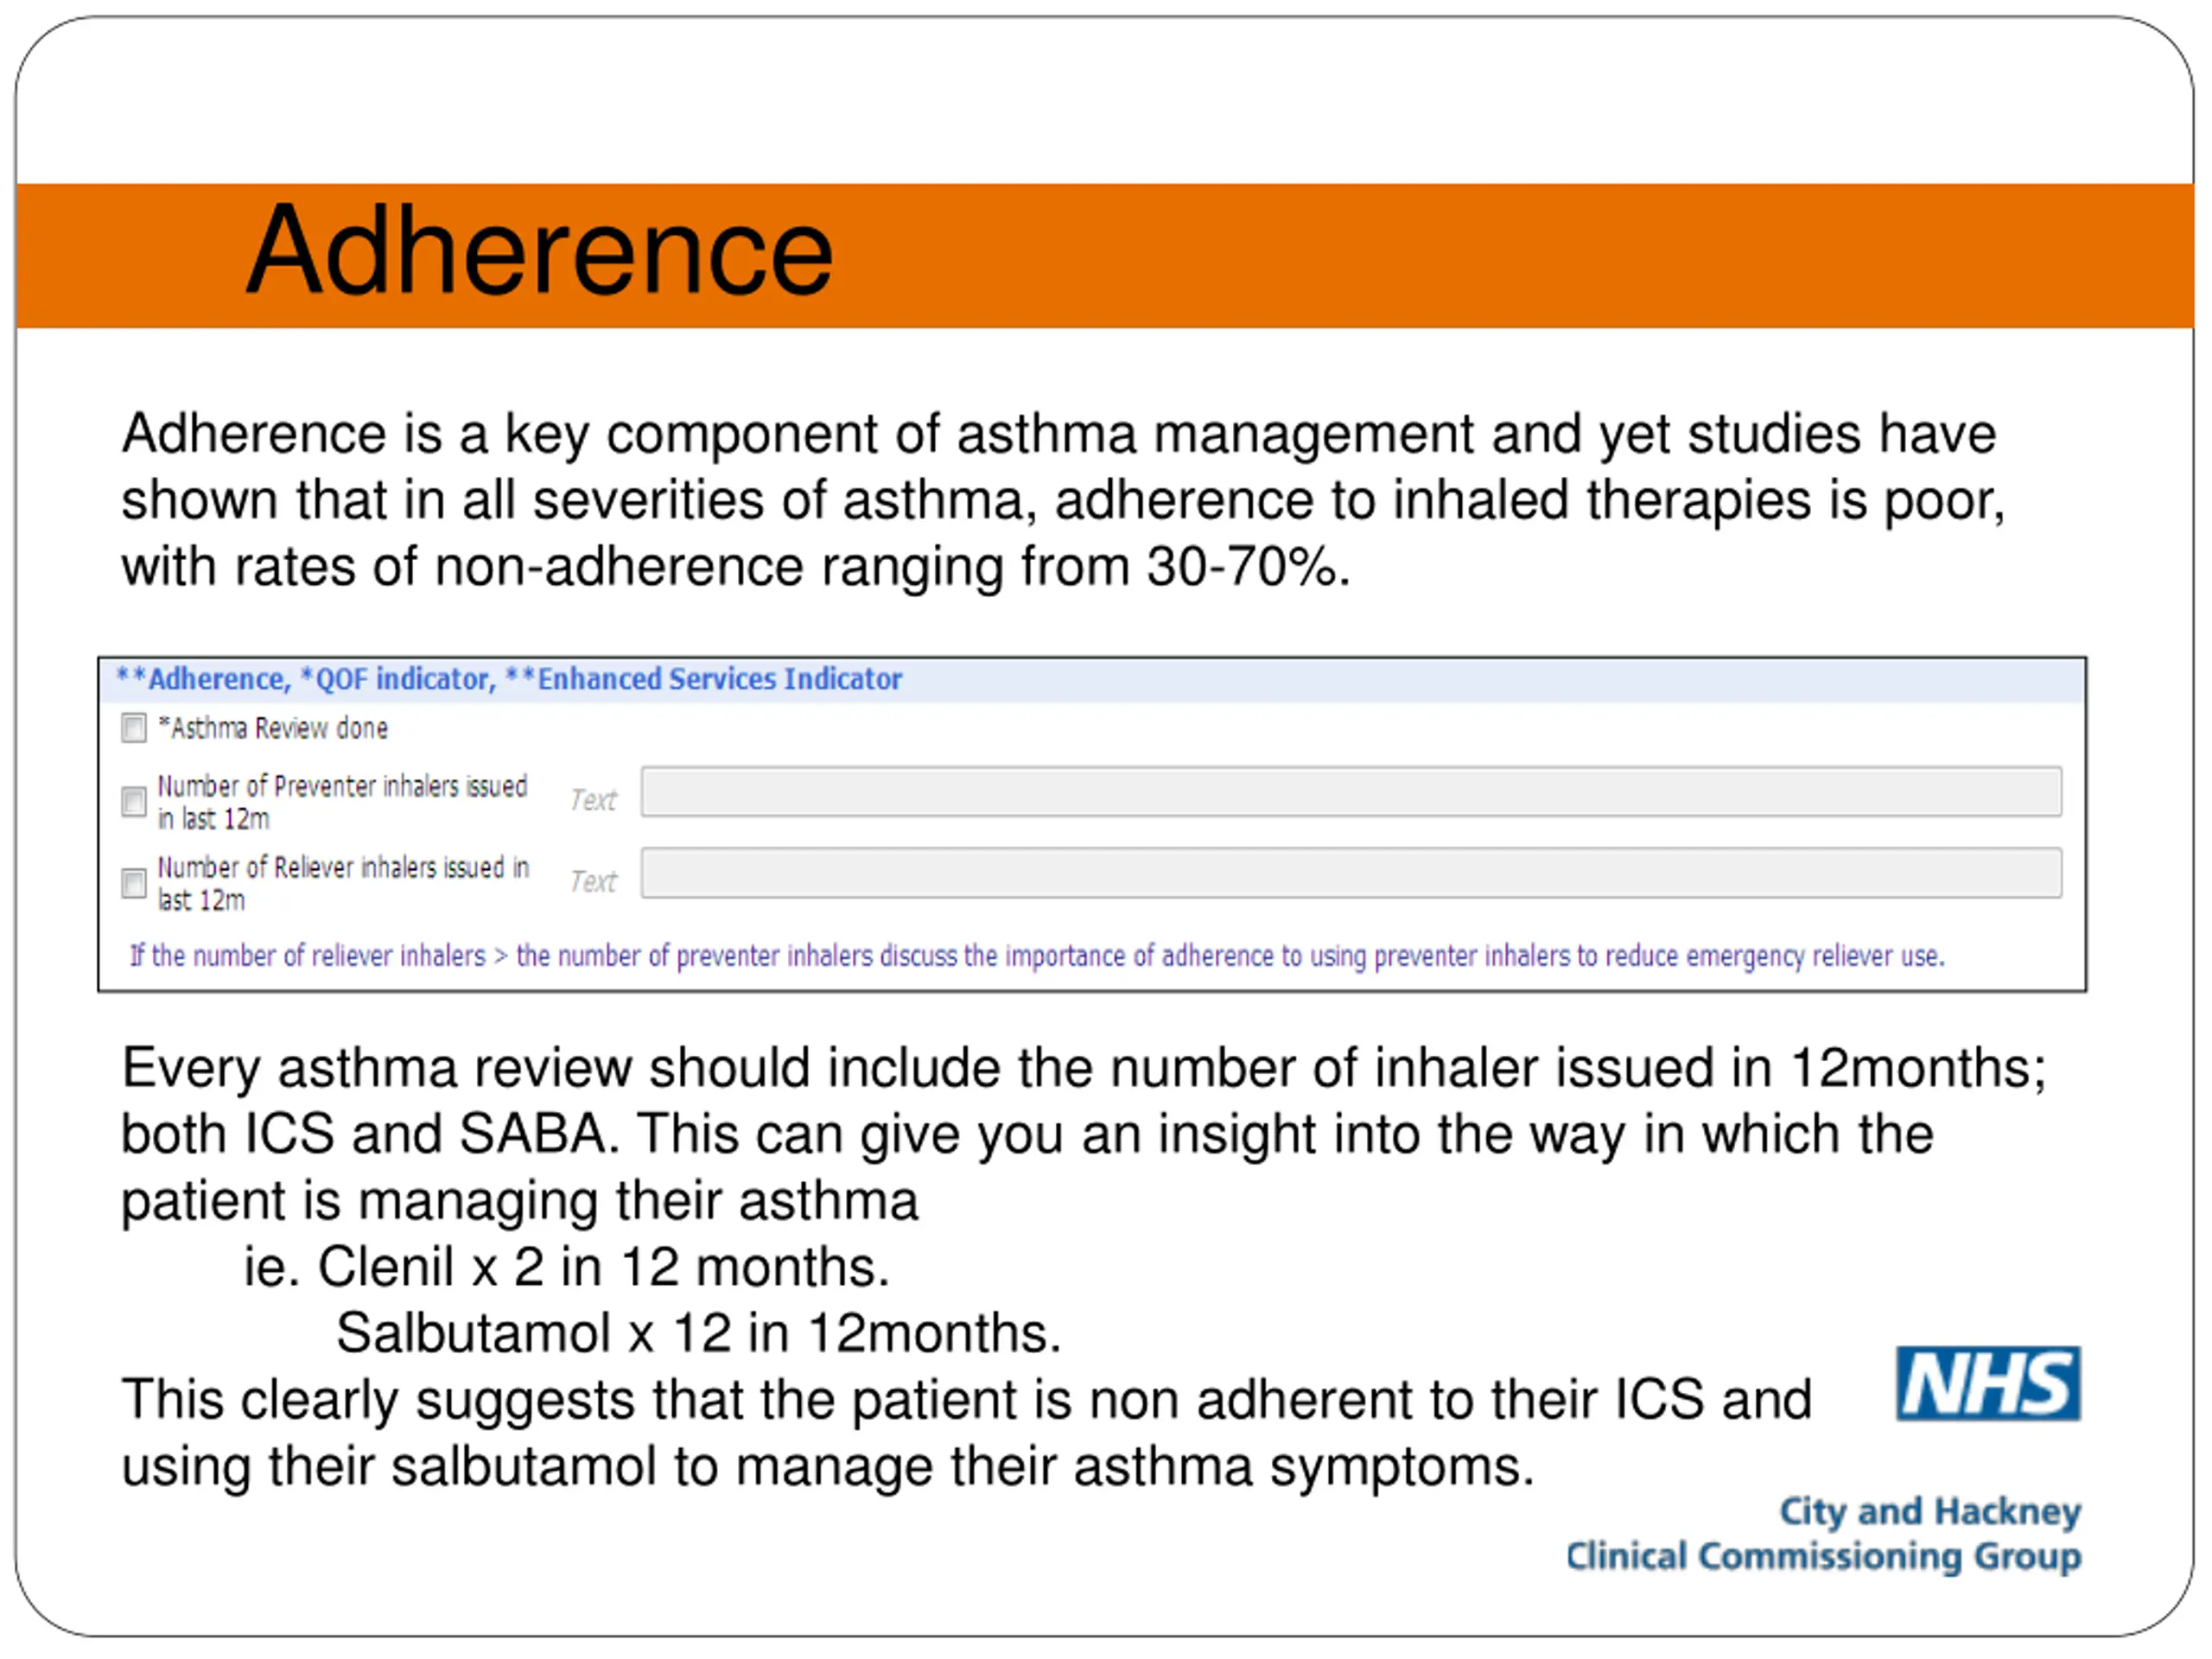Click the Number of Preventer inhalers label
Screen dimensions: 2212x1659
(342, 802)
